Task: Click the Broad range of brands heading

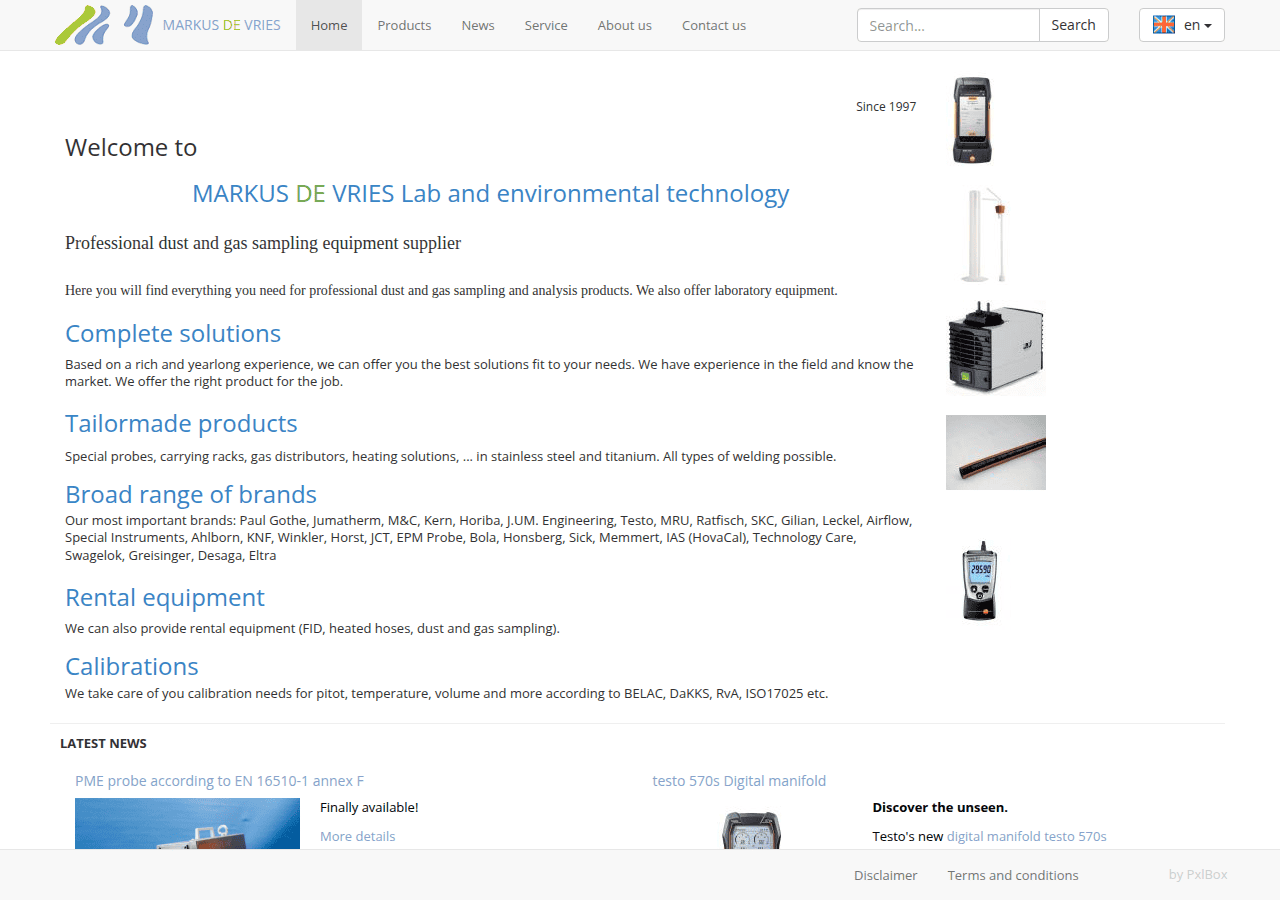Action: click(191, 494)
